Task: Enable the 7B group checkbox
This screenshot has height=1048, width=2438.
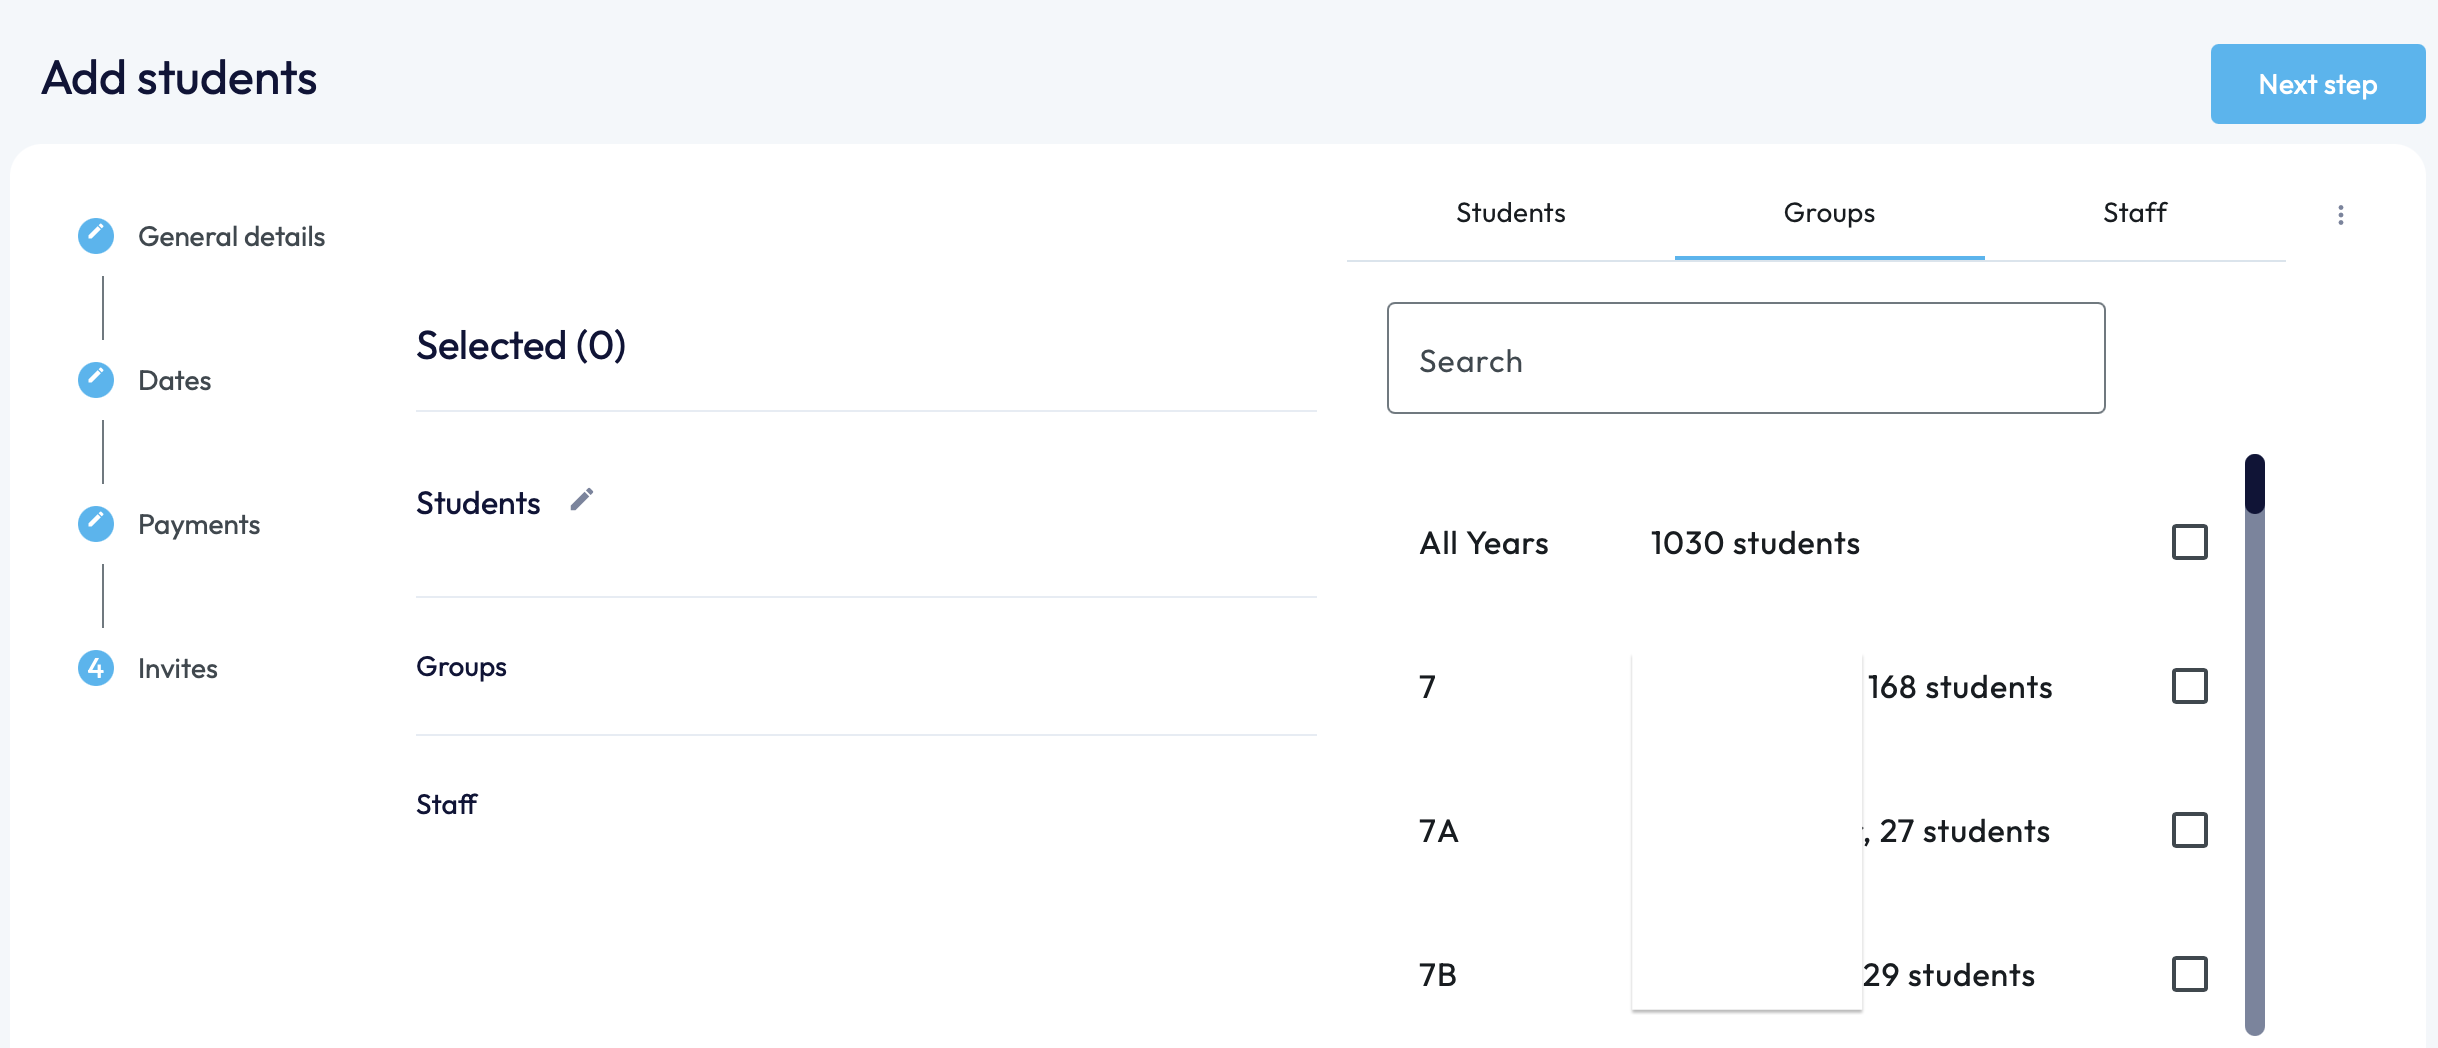Action: [2189, 974]
